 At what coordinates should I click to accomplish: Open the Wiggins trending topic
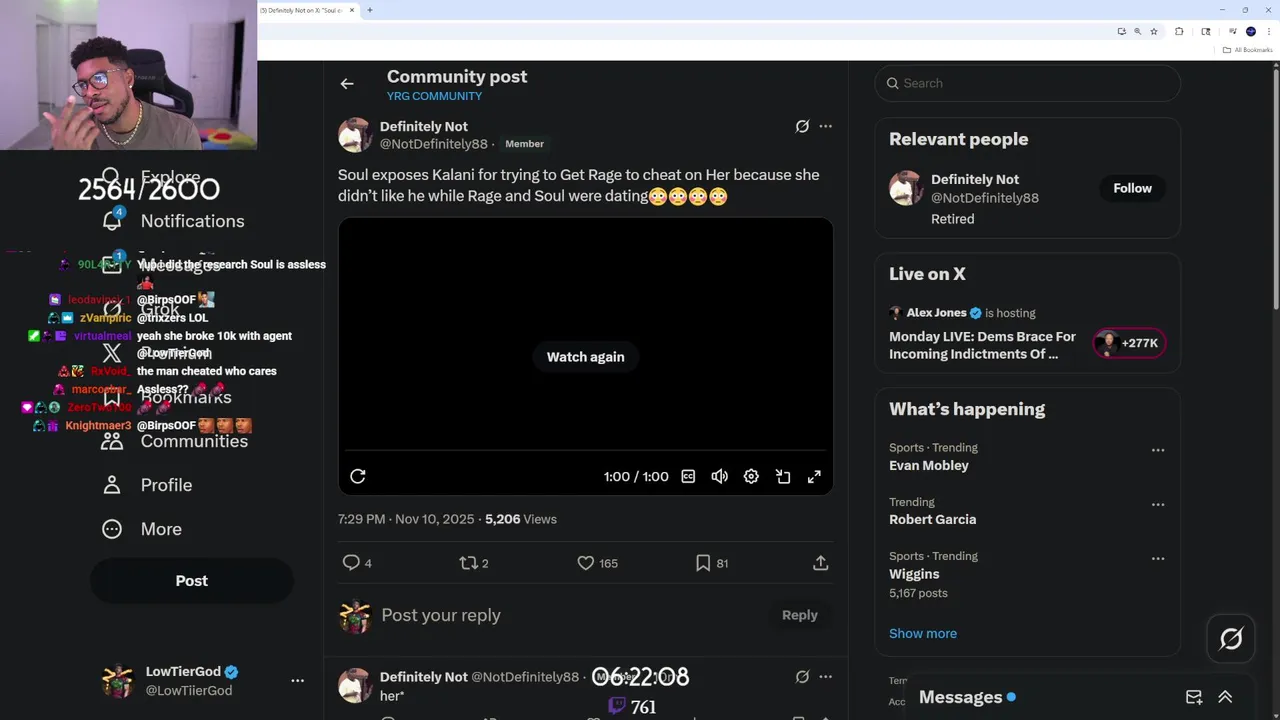pyautogui.click(x=914, y=574)
